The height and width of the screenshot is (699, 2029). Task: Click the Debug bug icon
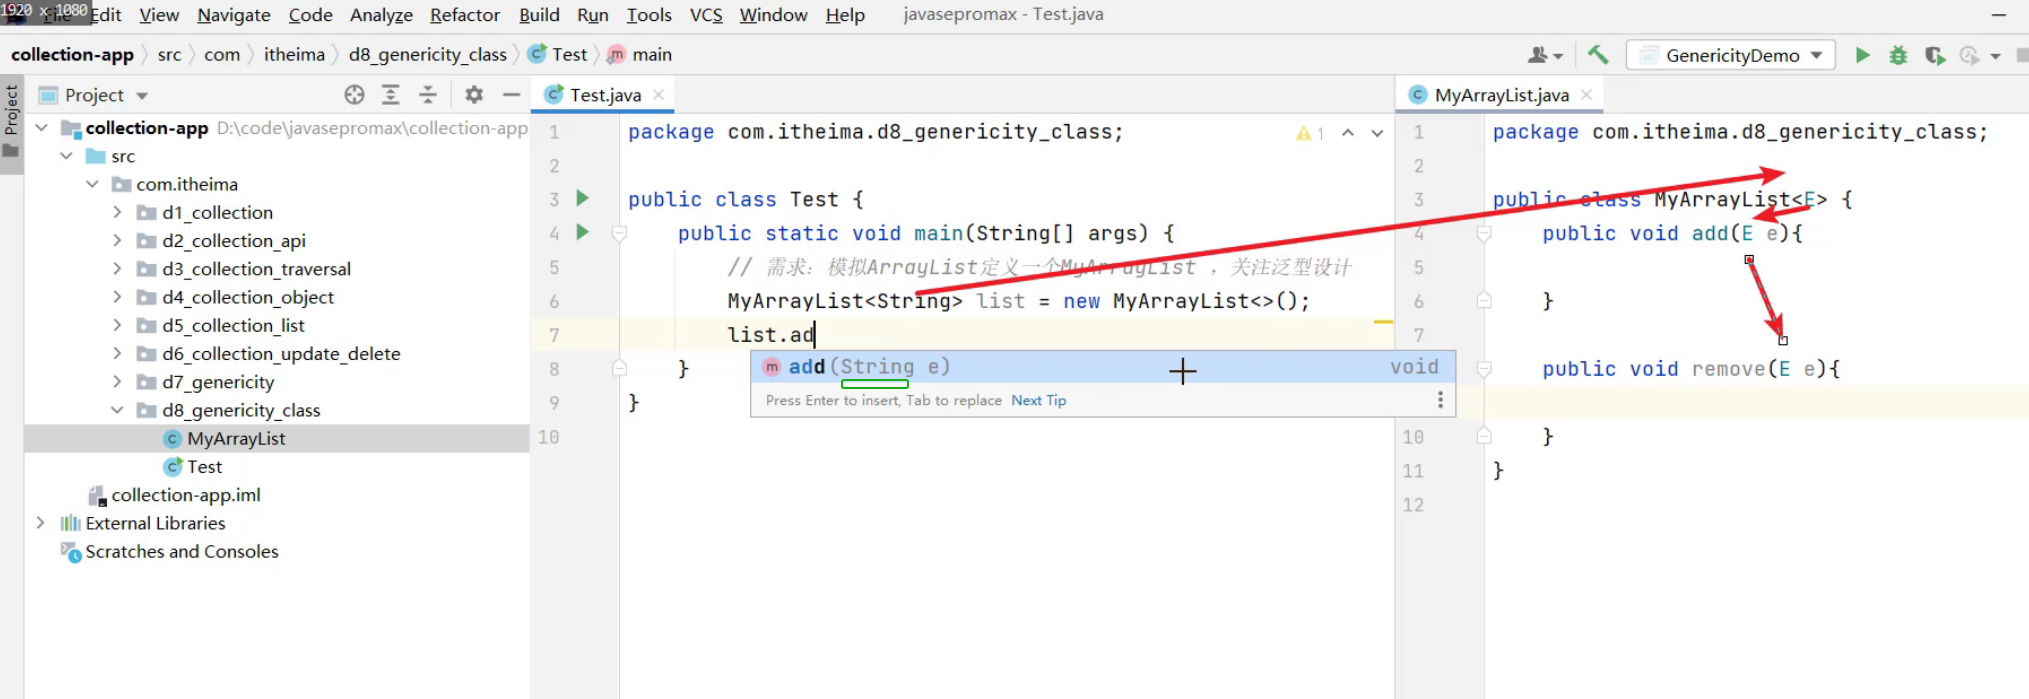(1898, 55)
